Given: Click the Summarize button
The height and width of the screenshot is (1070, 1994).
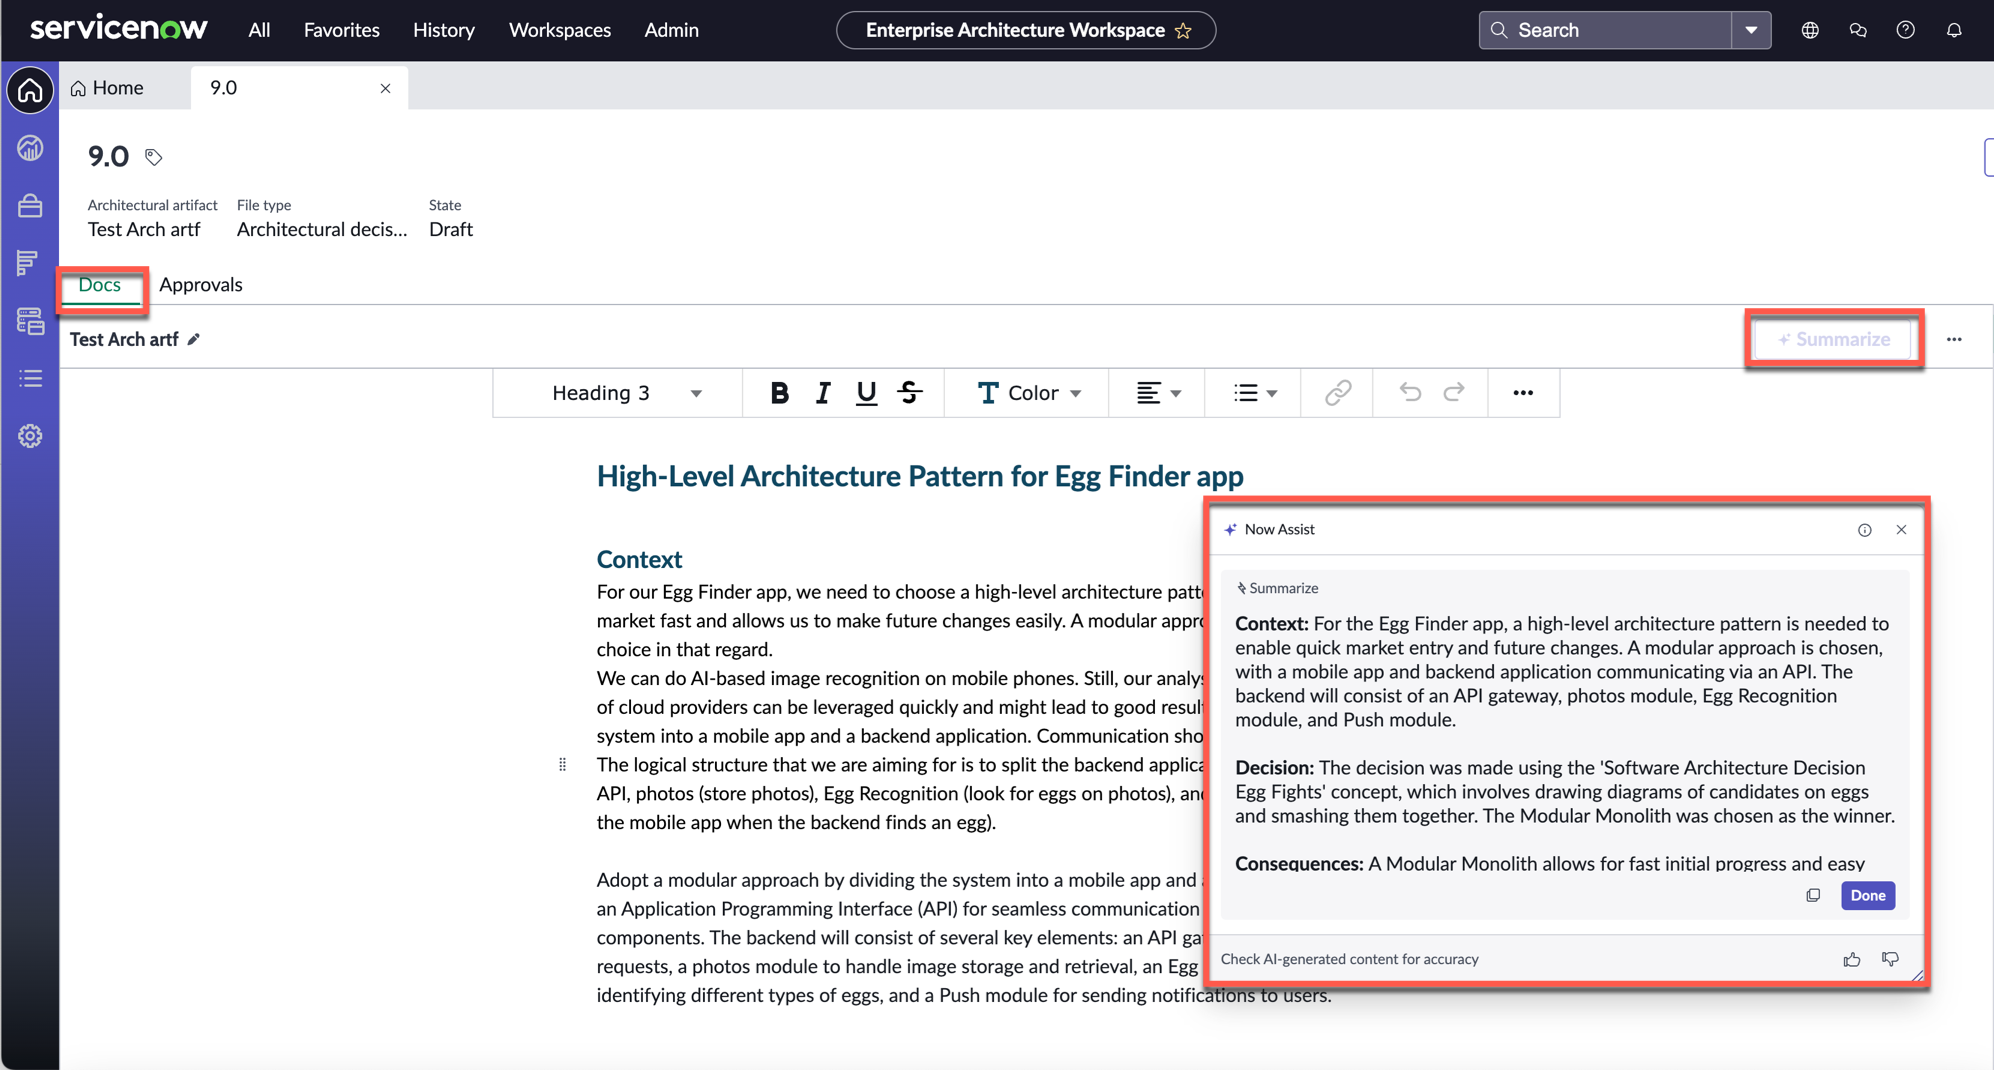Looking at the screenshot, I should (1834, 339).
